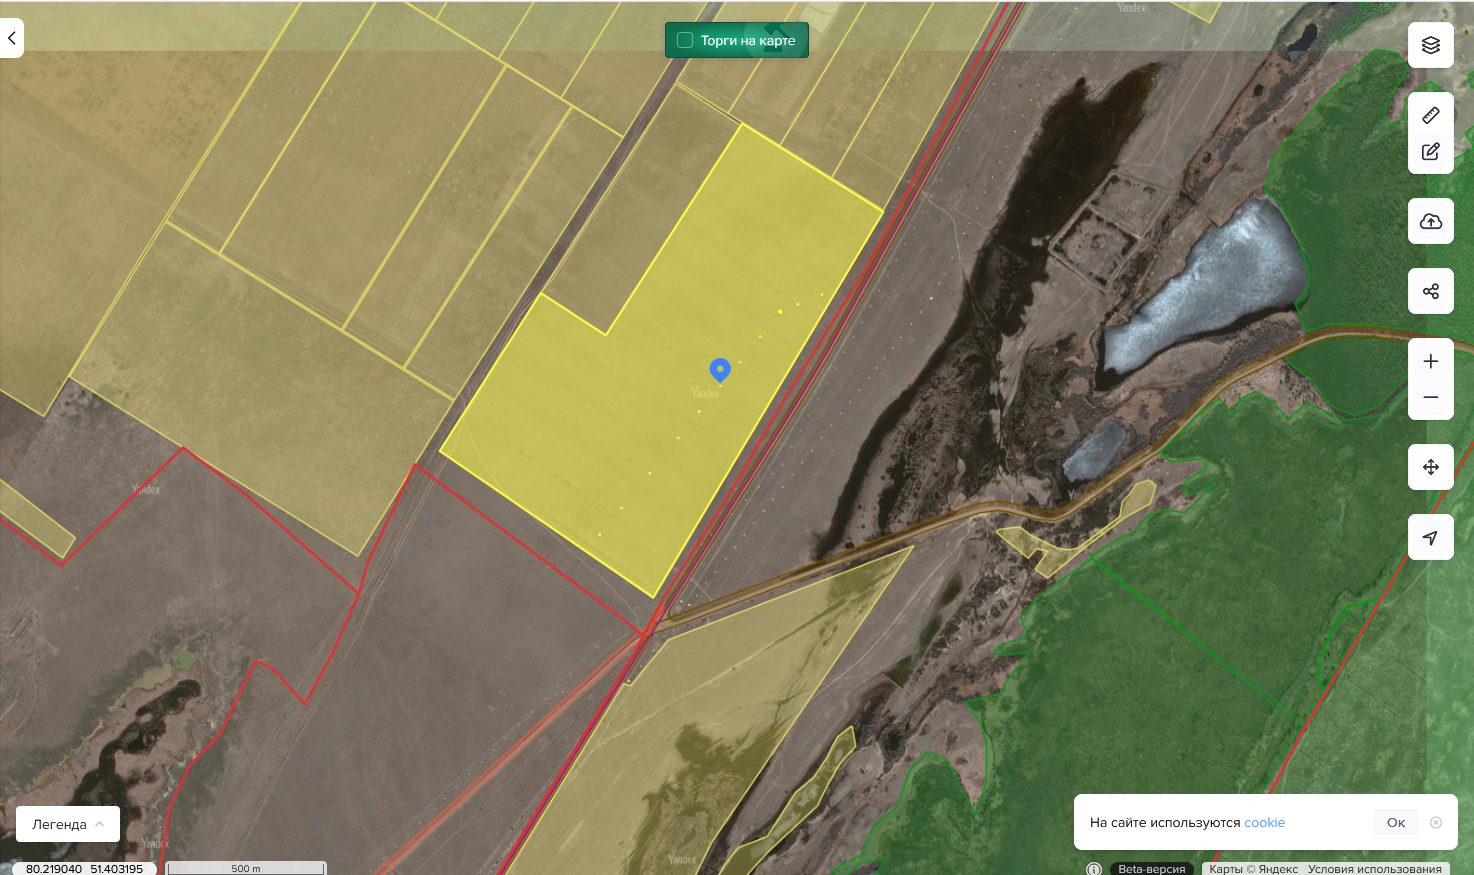Image resolution: width=1474 pixels, height=875 pixels.
Task: Click the '500 m' scale bar
Action: [246, 868]
